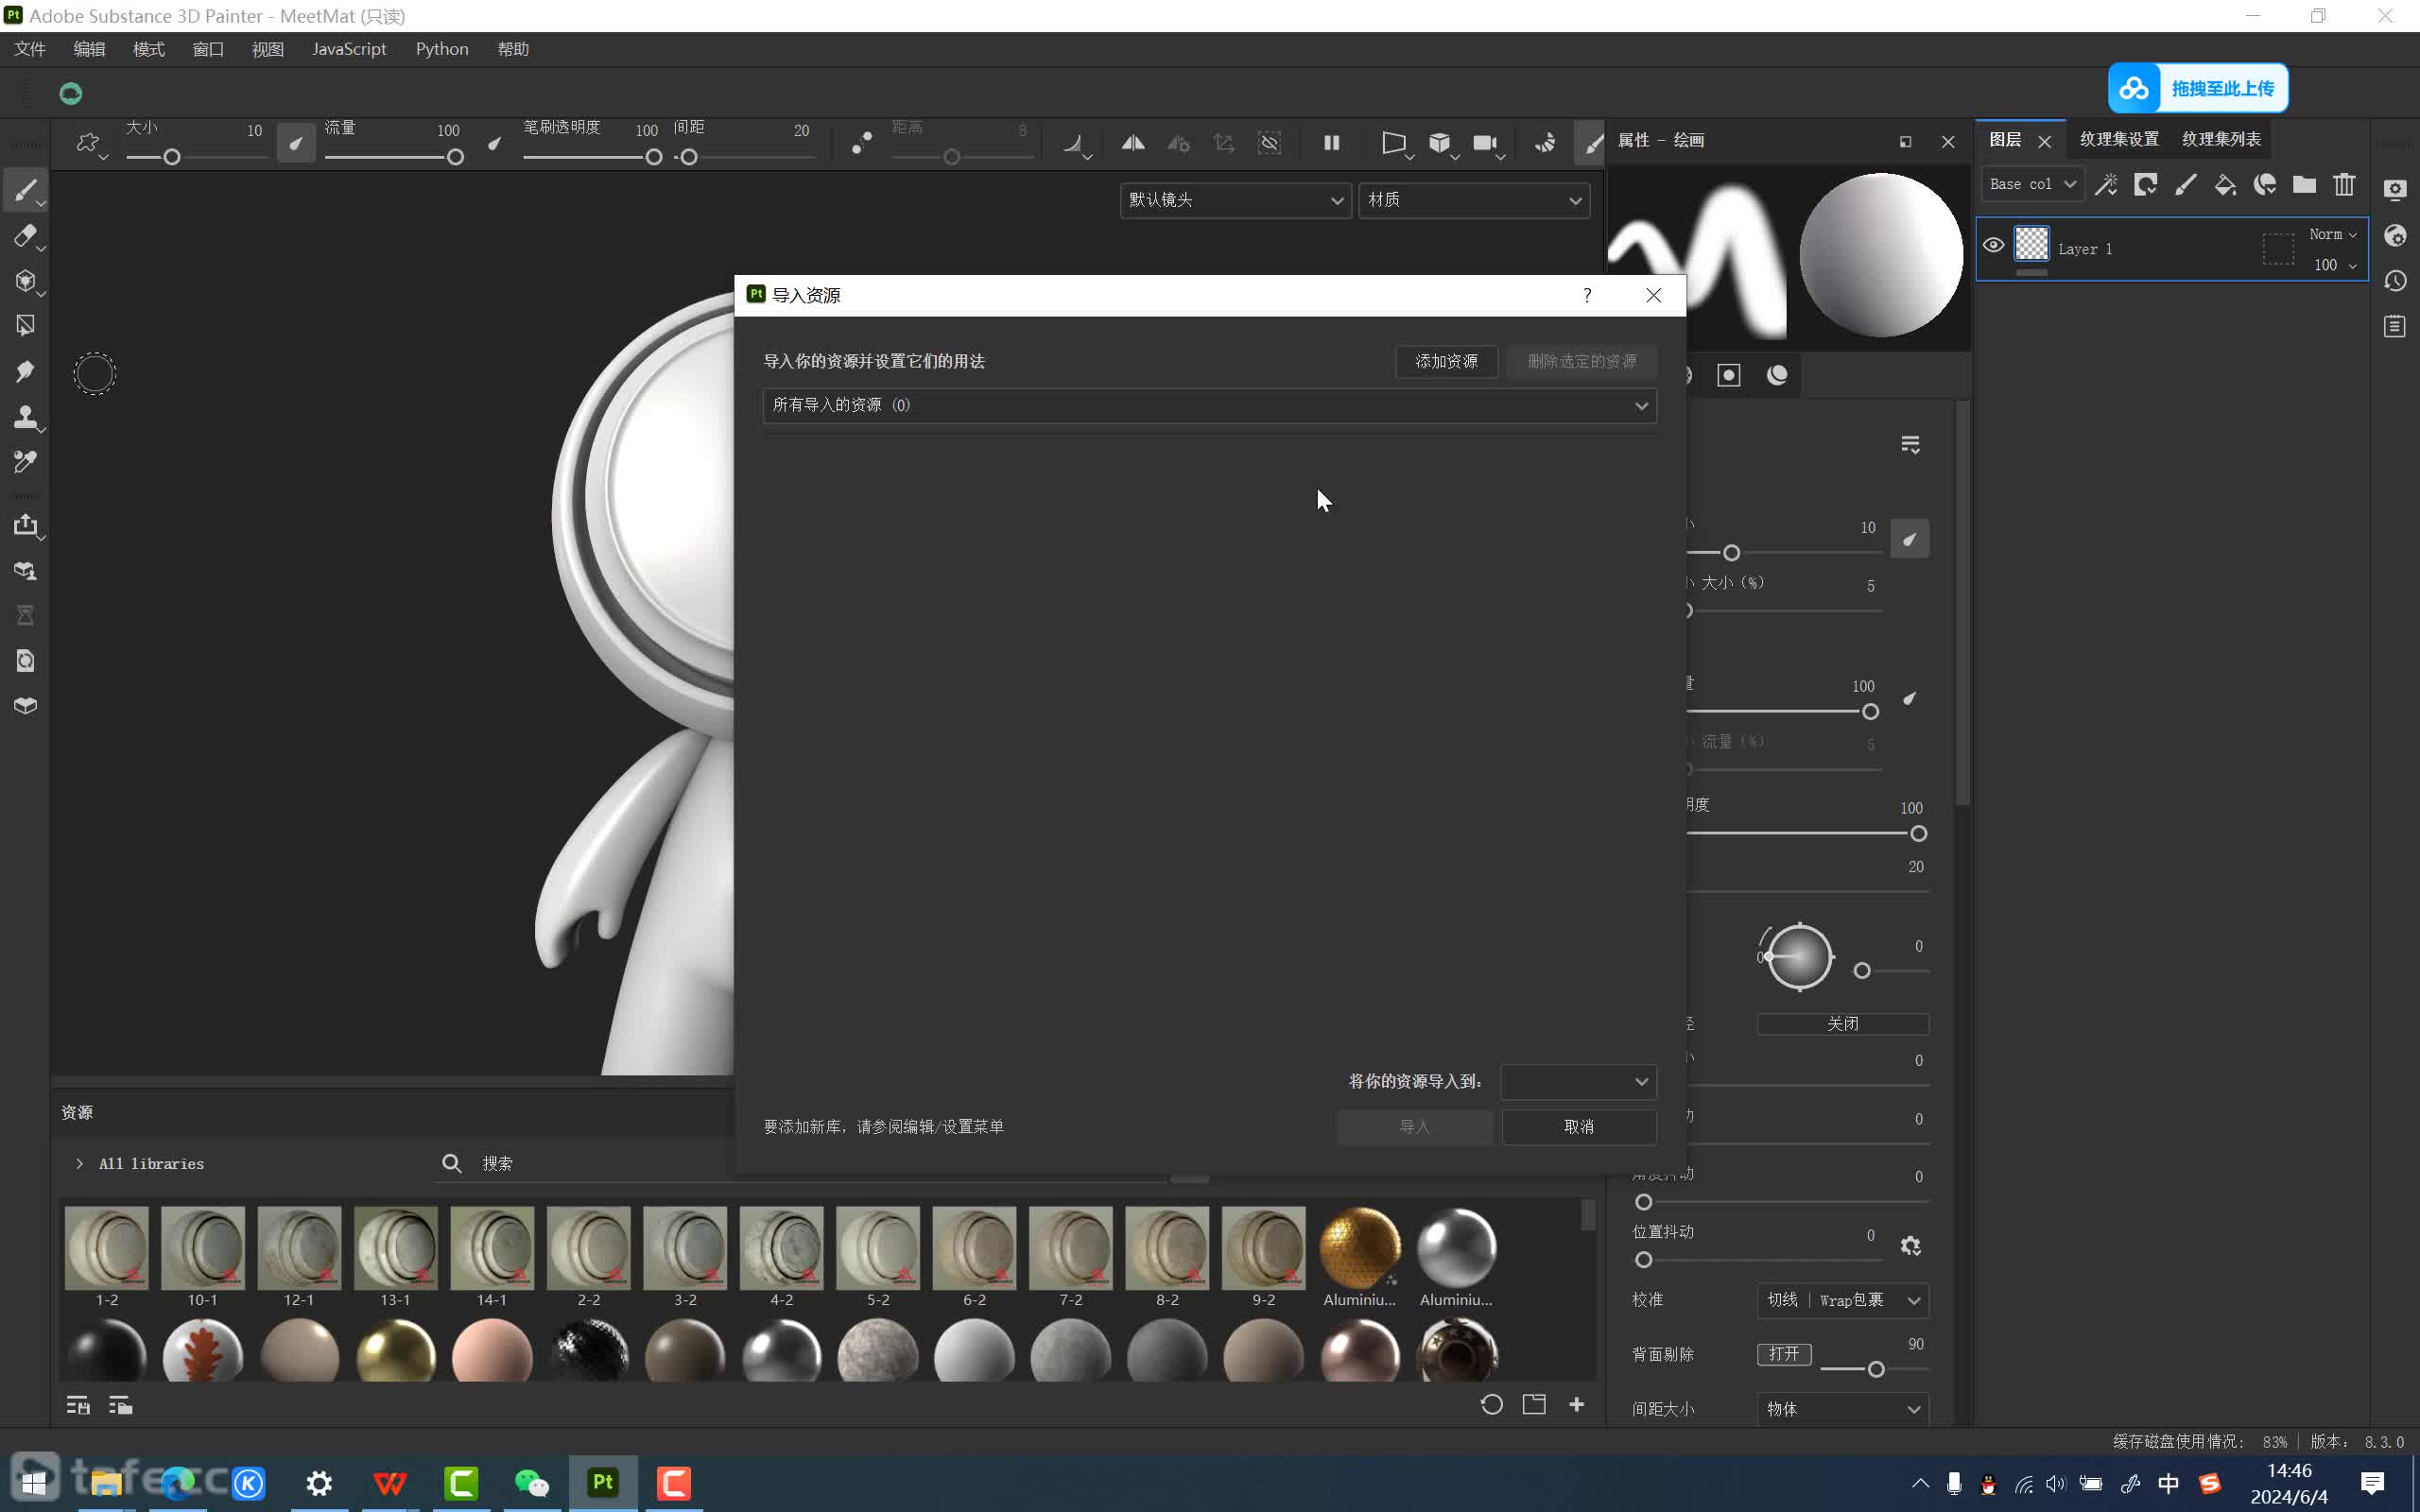Screen dimensions: 2420x1512
Task: Toggle lazy mouse in top toolbar
Action: coord(862,143)
